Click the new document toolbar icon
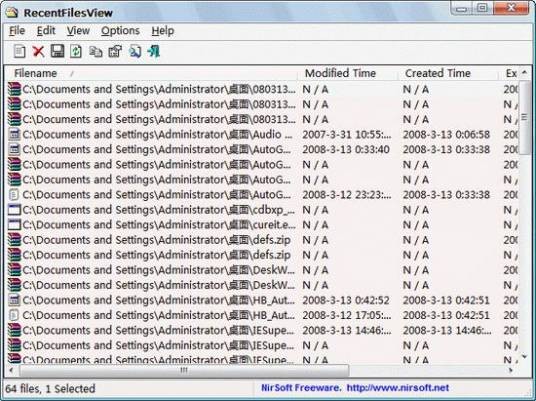This screenshot has width=536, height=401. 19,52
